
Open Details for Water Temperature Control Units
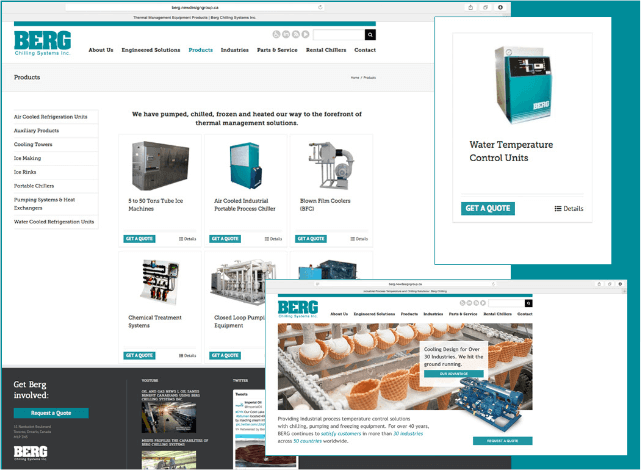[569, 209]
